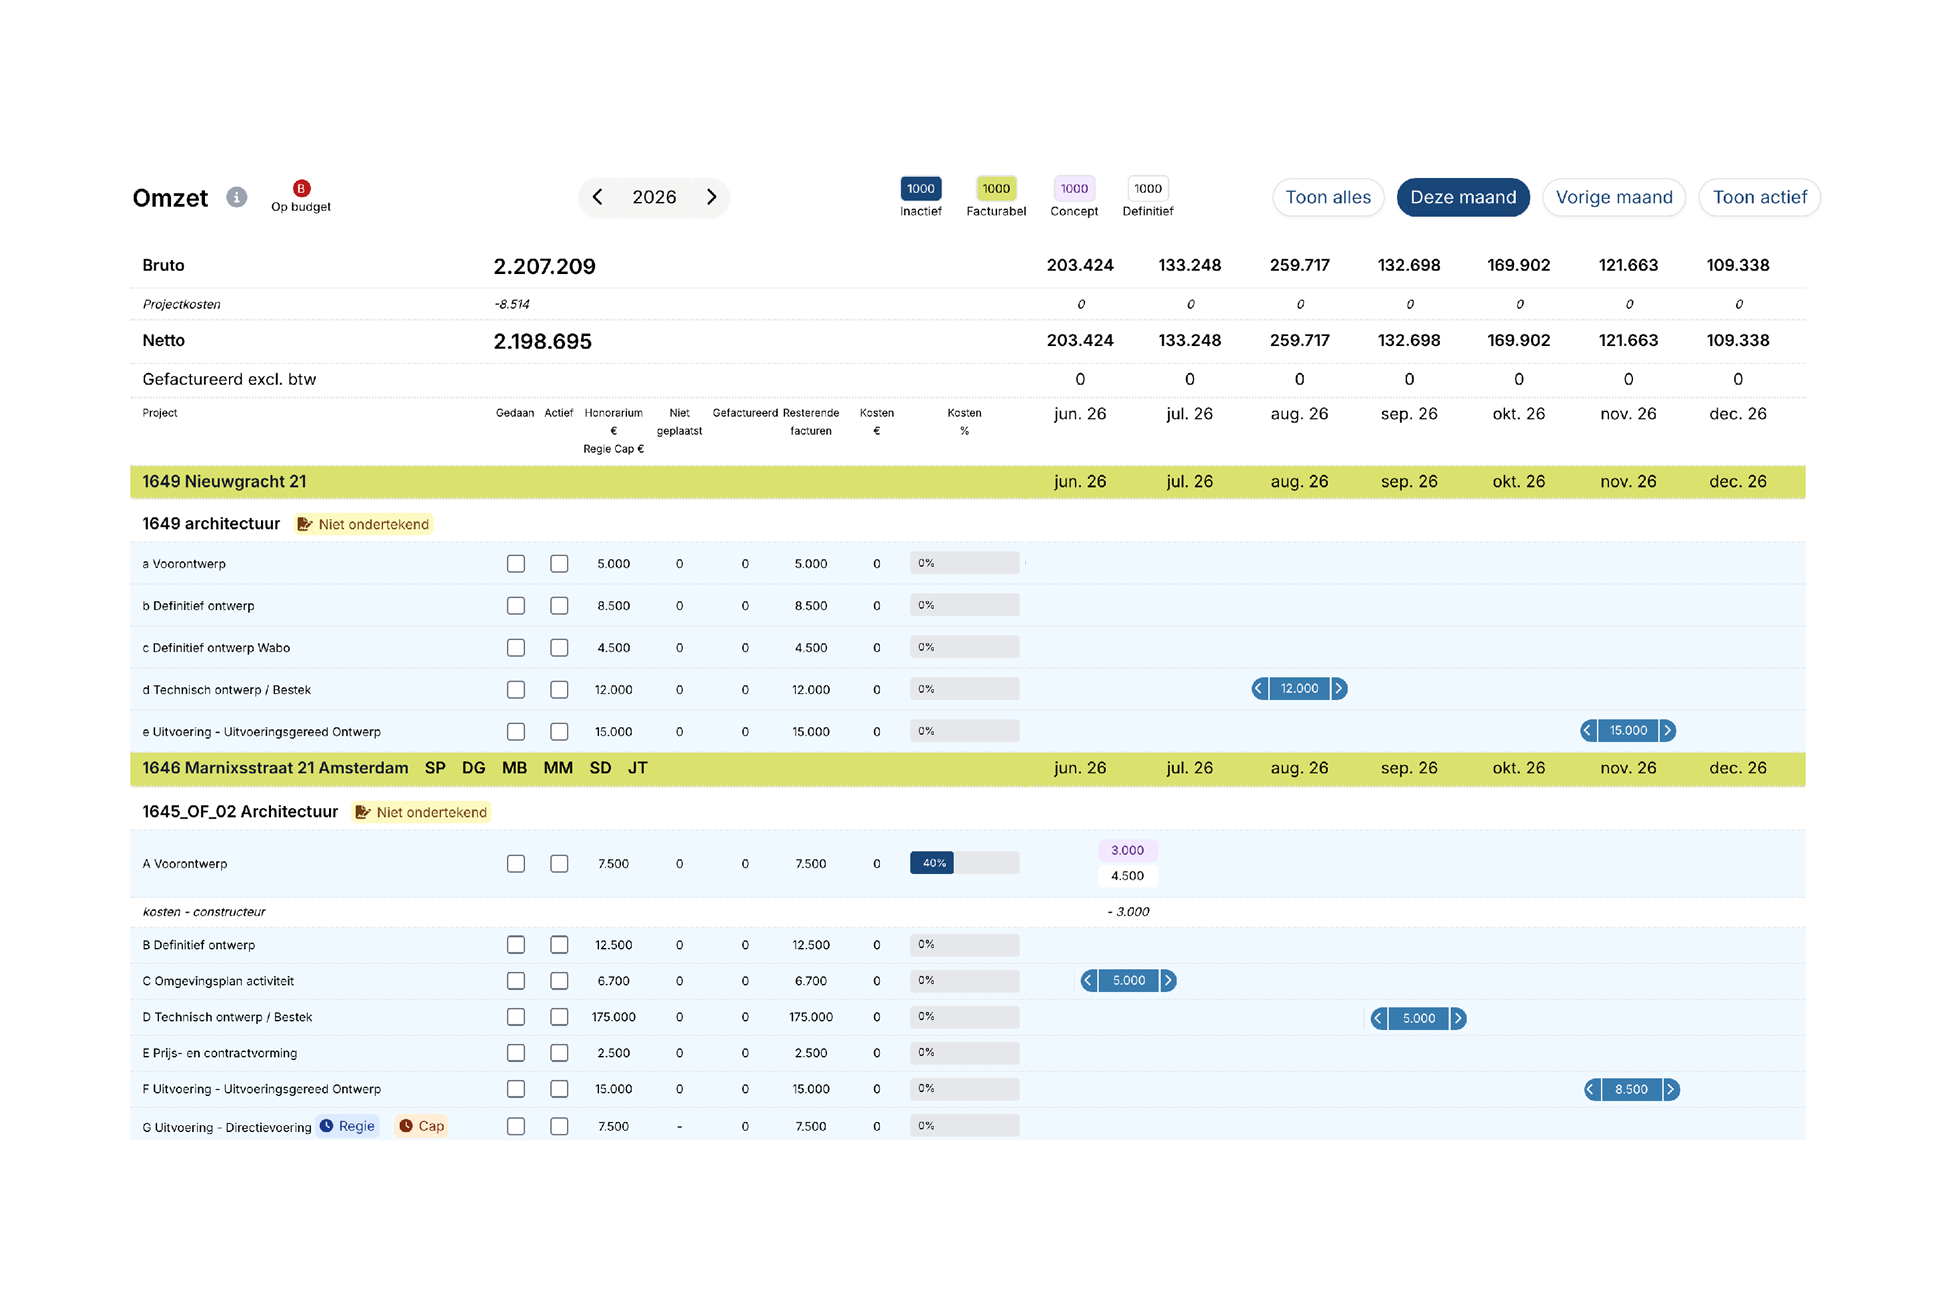Shift the 15.000 planning block left
Viewport: 1960px width, 1308px height.
click(x=1588, y=731)
